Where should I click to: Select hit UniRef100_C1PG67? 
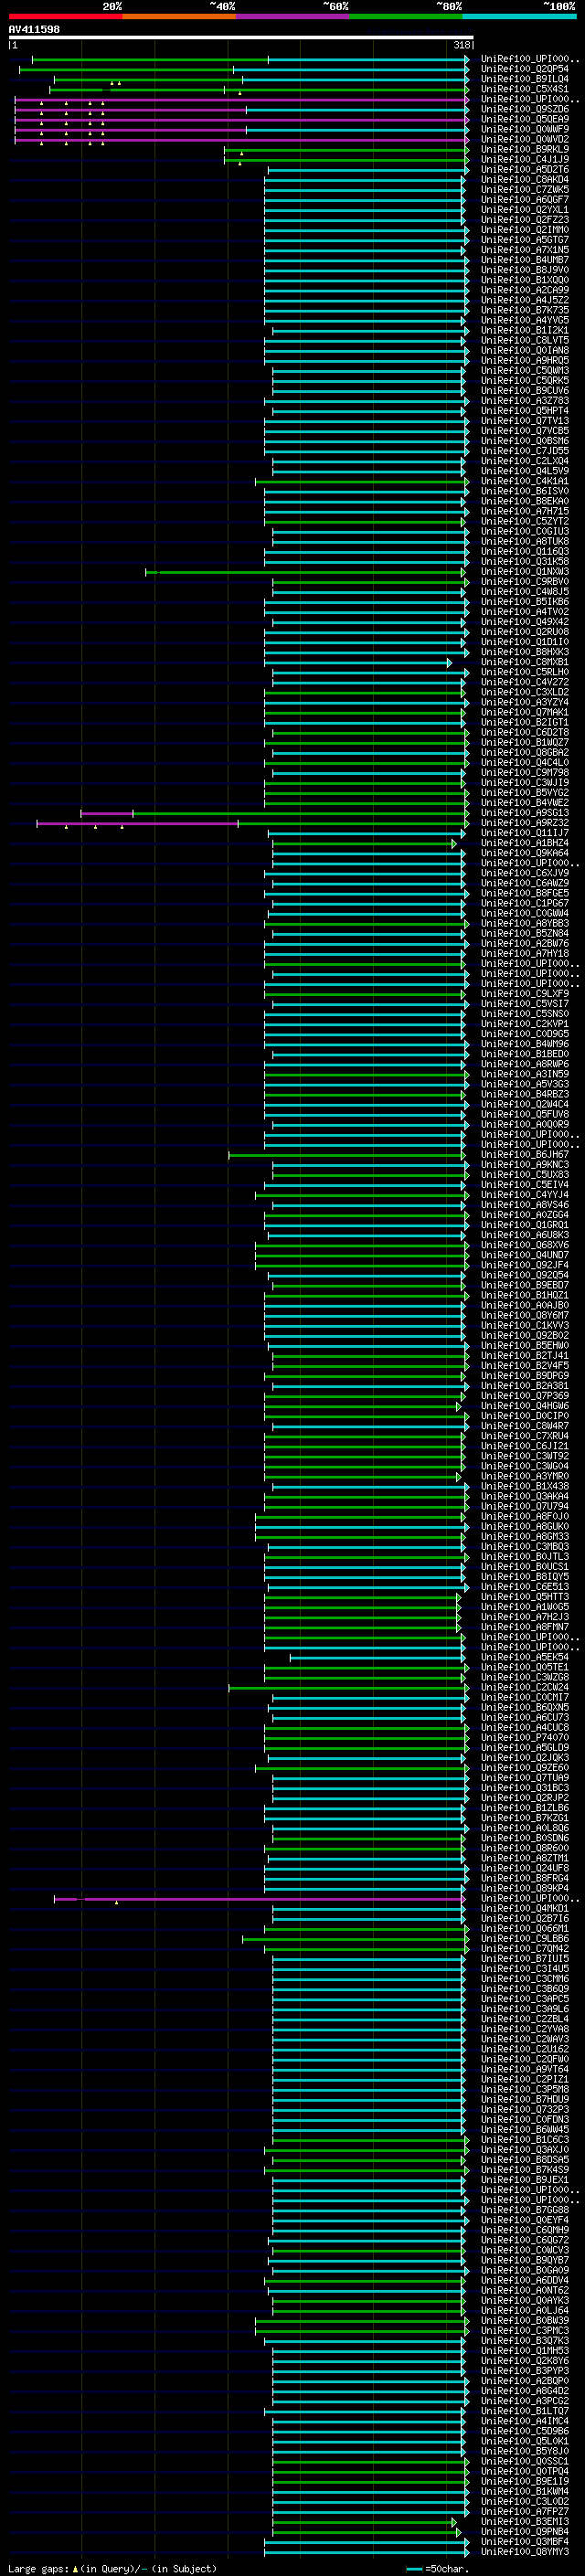click(x=524, y=903)
